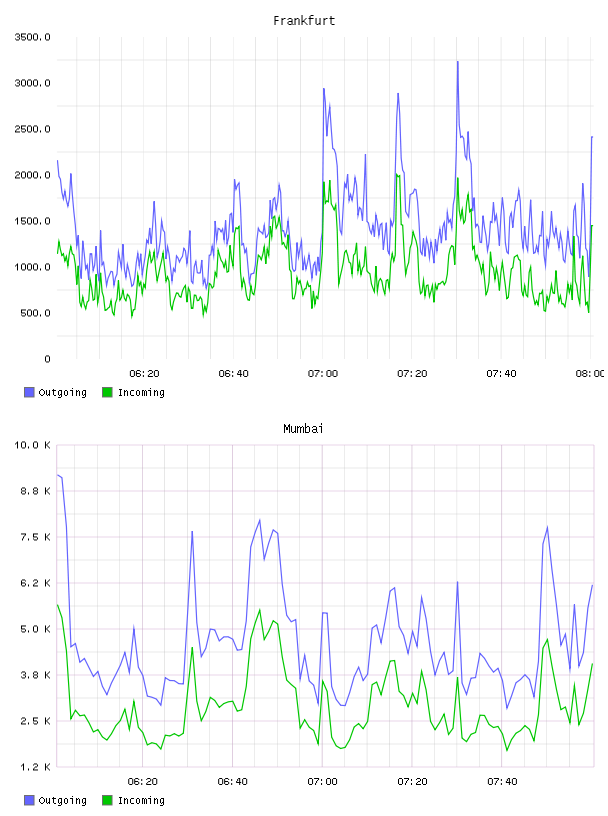The width and height of the screenshot is (608, 816).
Task: Click the 07:20 time label in Mumbai
Action: [x=412, y=782]
